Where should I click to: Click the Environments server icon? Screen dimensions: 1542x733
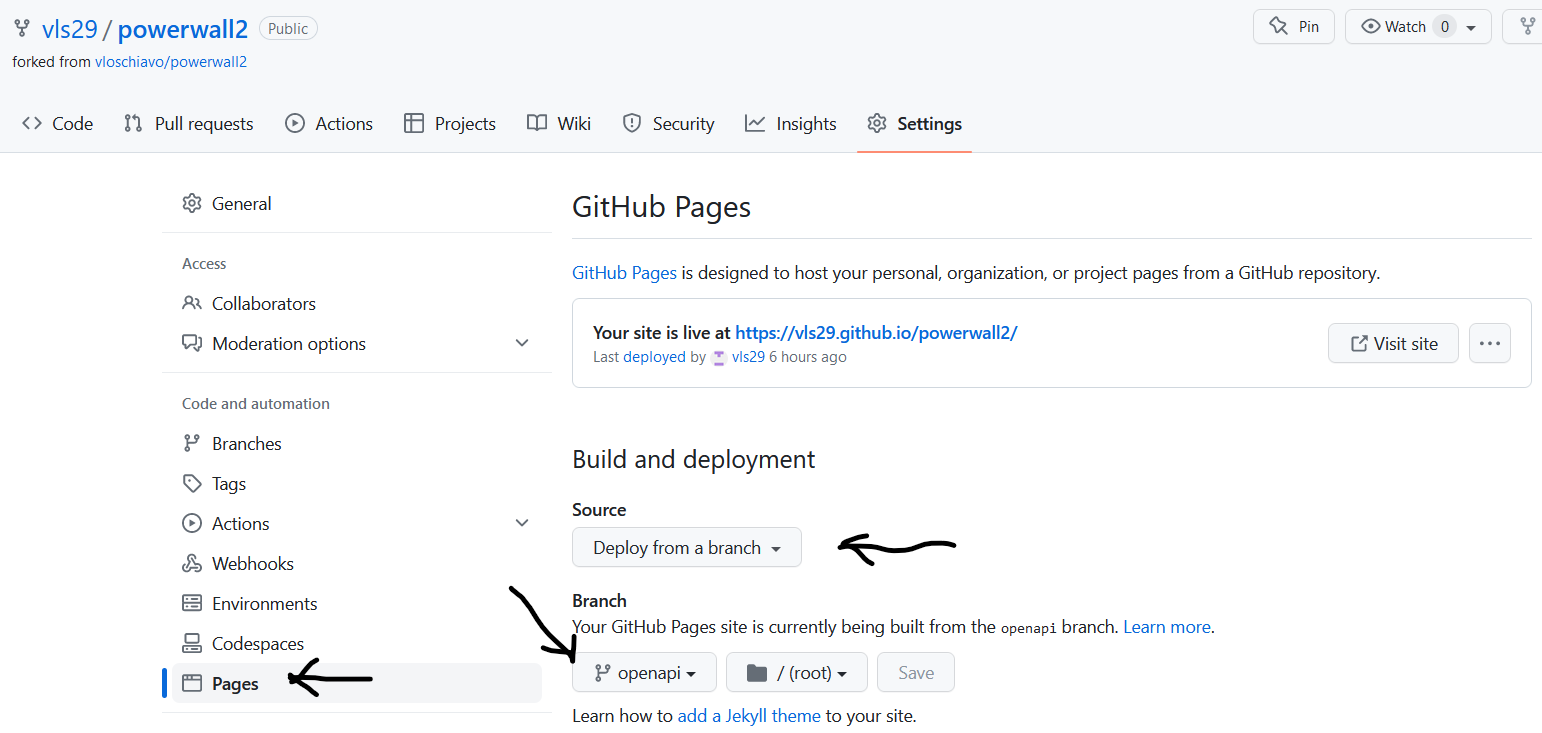(x=192, y=603)
